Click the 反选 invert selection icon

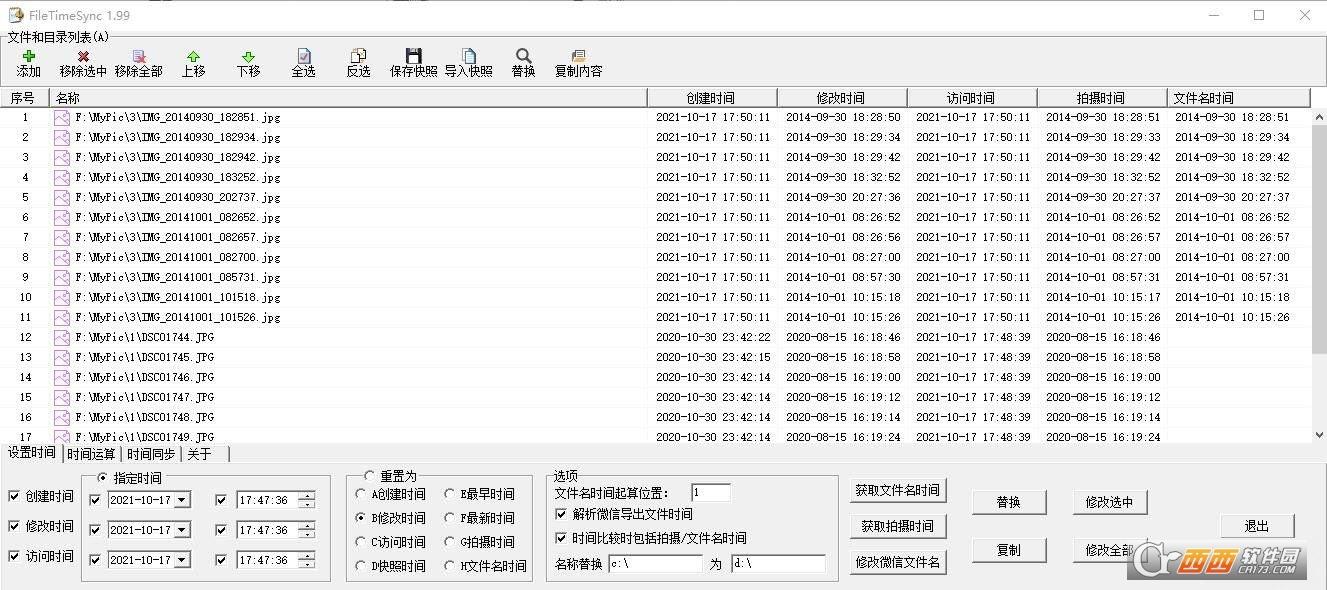pos(358,56)
